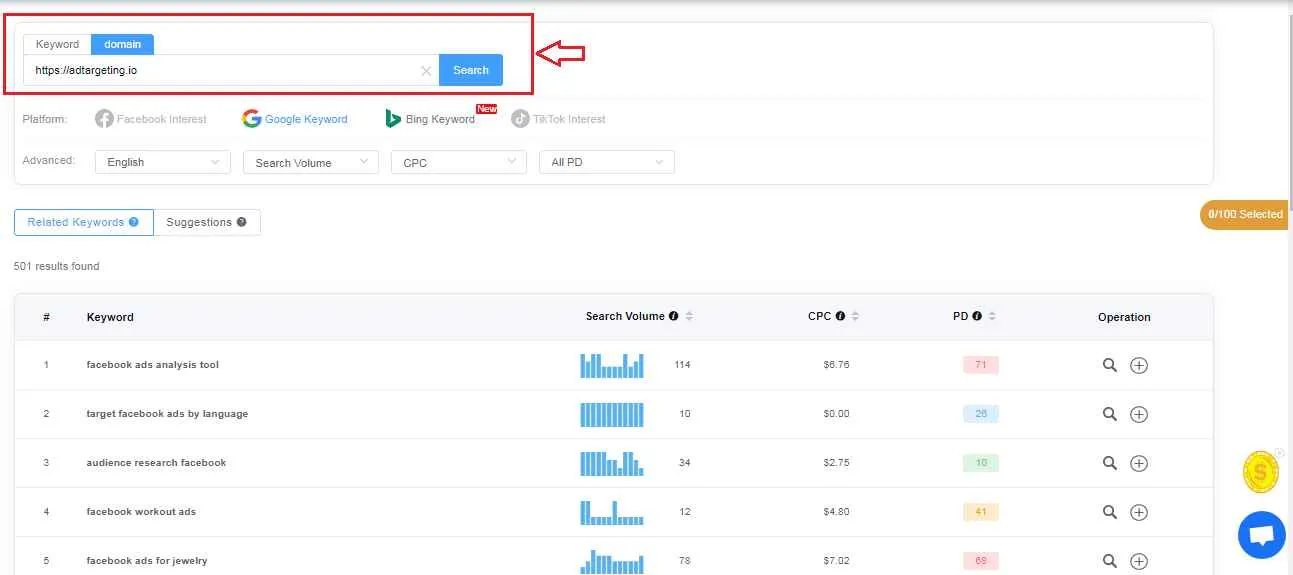
Task: Choose the Bing Keyword platform
Action: [x=430, y=119]
